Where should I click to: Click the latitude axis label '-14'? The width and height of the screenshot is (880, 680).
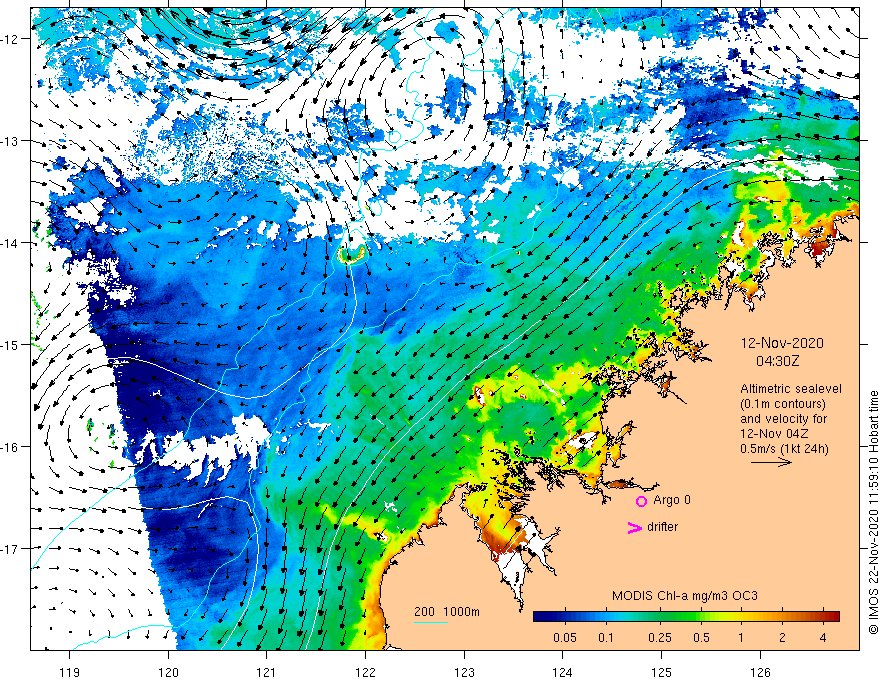11,243
